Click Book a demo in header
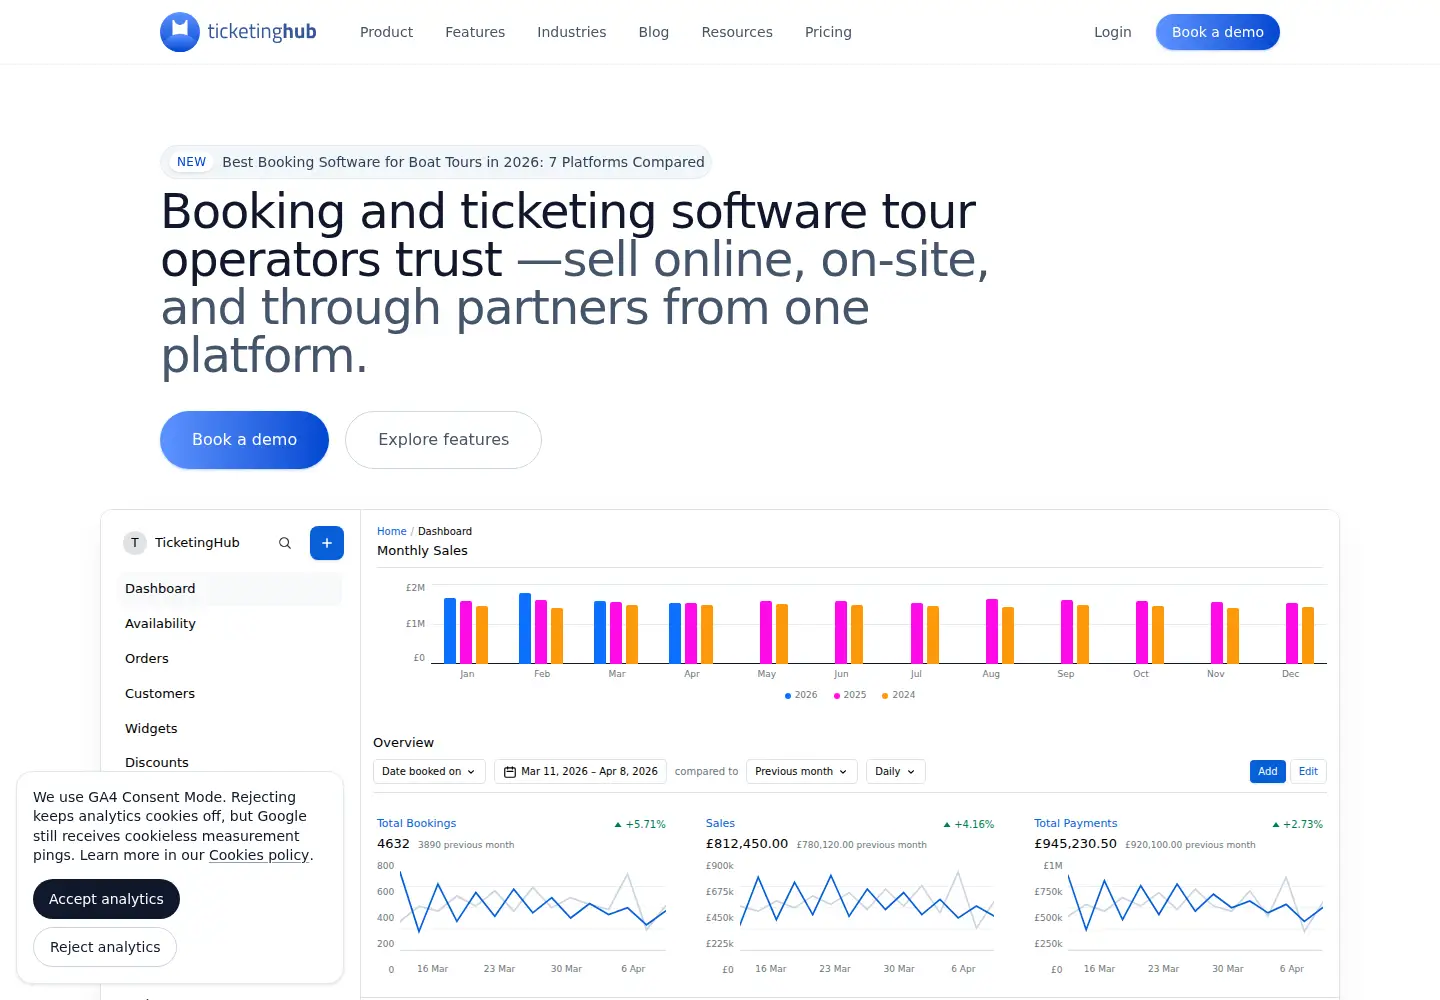This screenshot has height=1000, width=1440. 1218,32
